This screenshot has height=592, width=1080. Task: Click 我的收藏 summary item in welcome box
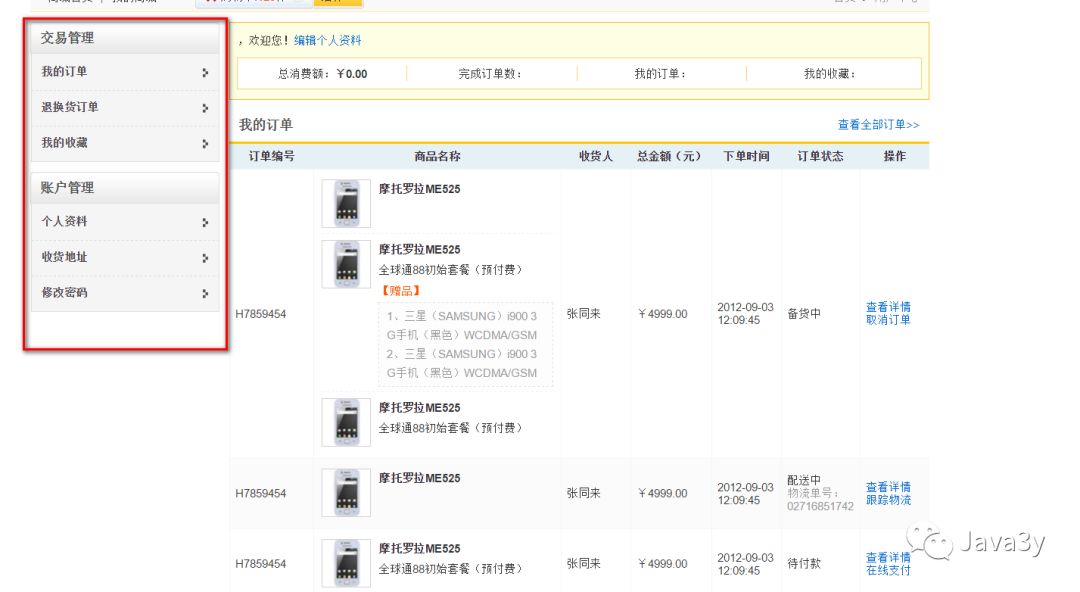click(x=830, y=74)
